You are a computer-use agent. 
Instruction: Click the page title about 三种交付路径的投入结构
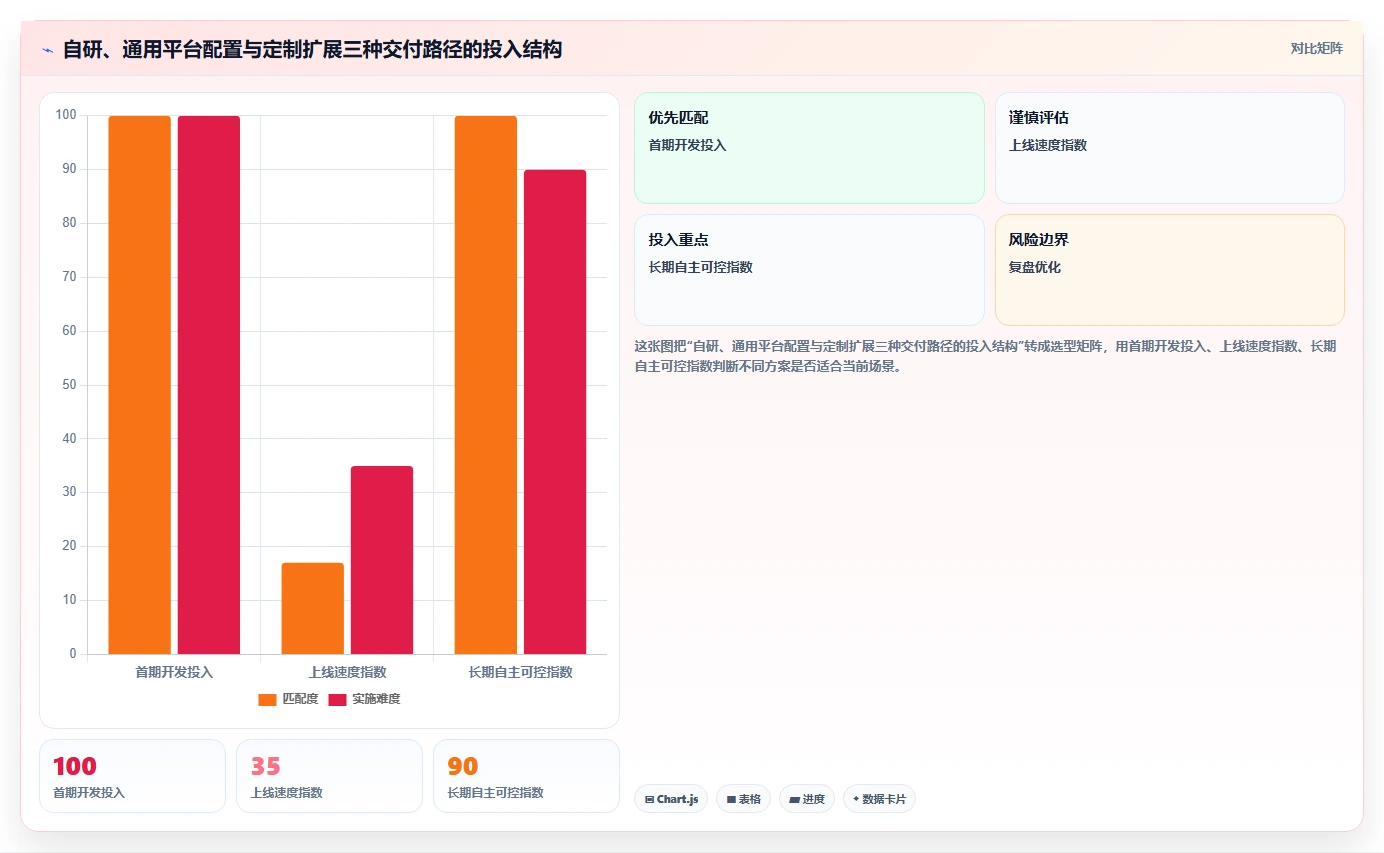tap(312, 49)
